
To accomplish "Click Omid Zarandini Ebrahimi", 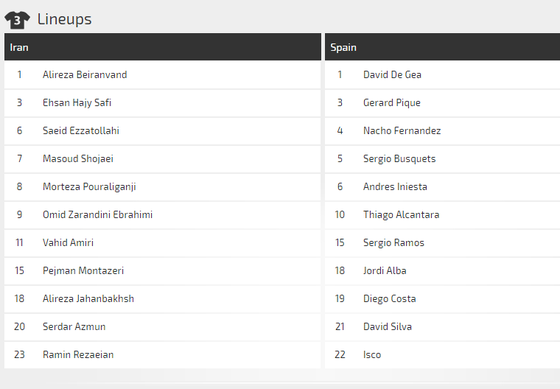I will [x=98, y=215].
